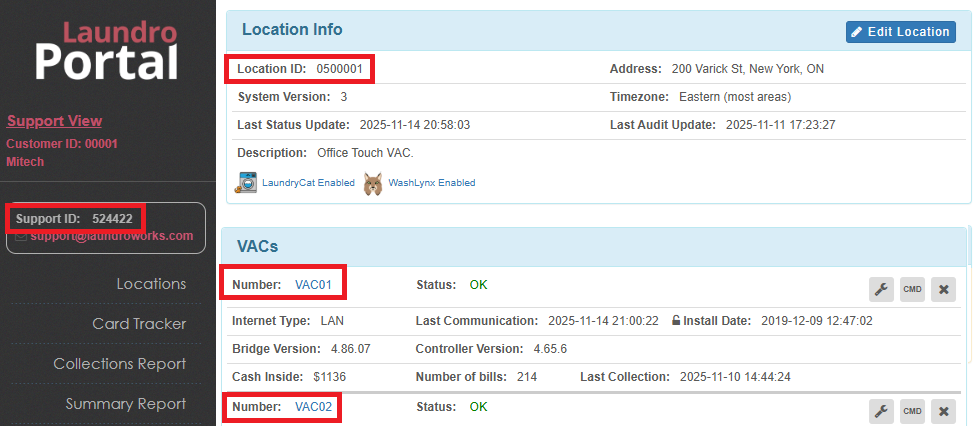The height and width of the screenshot is (426, 976).
Task: Go to Card Tracker in sidebar
Action: [139, 324]
